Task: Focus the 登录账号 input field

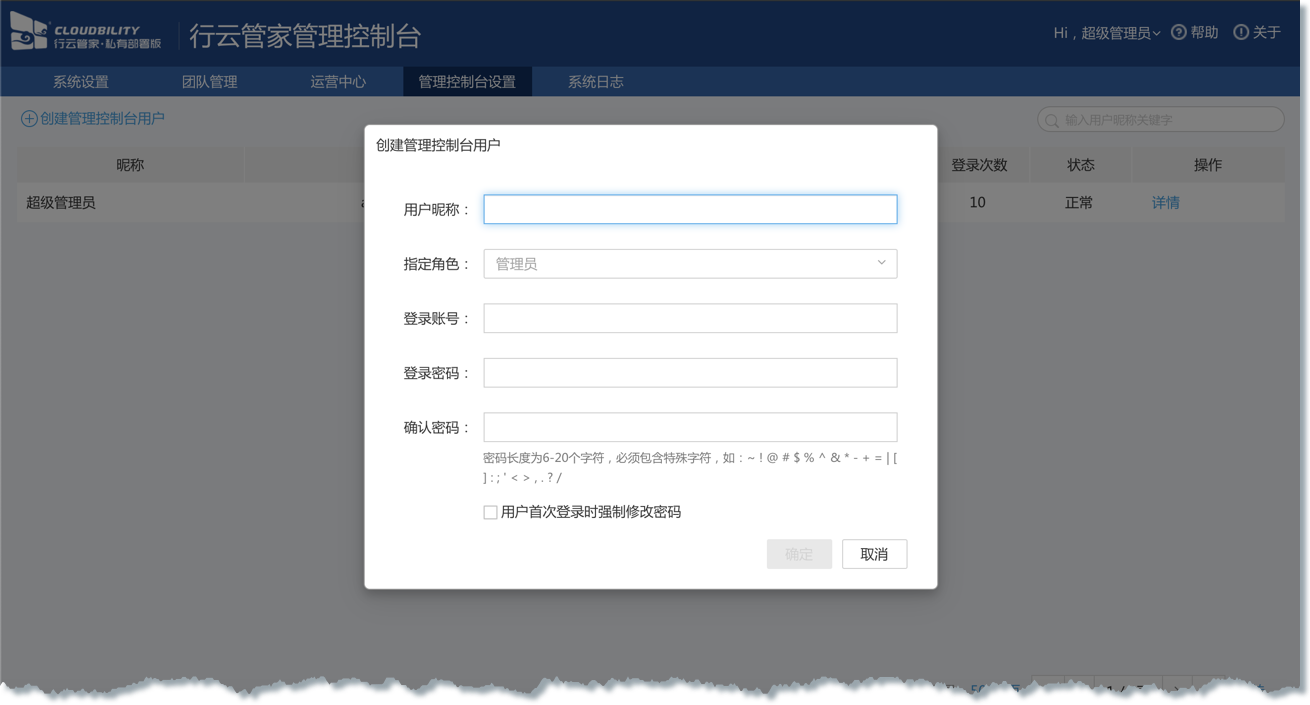Action: 690,318
